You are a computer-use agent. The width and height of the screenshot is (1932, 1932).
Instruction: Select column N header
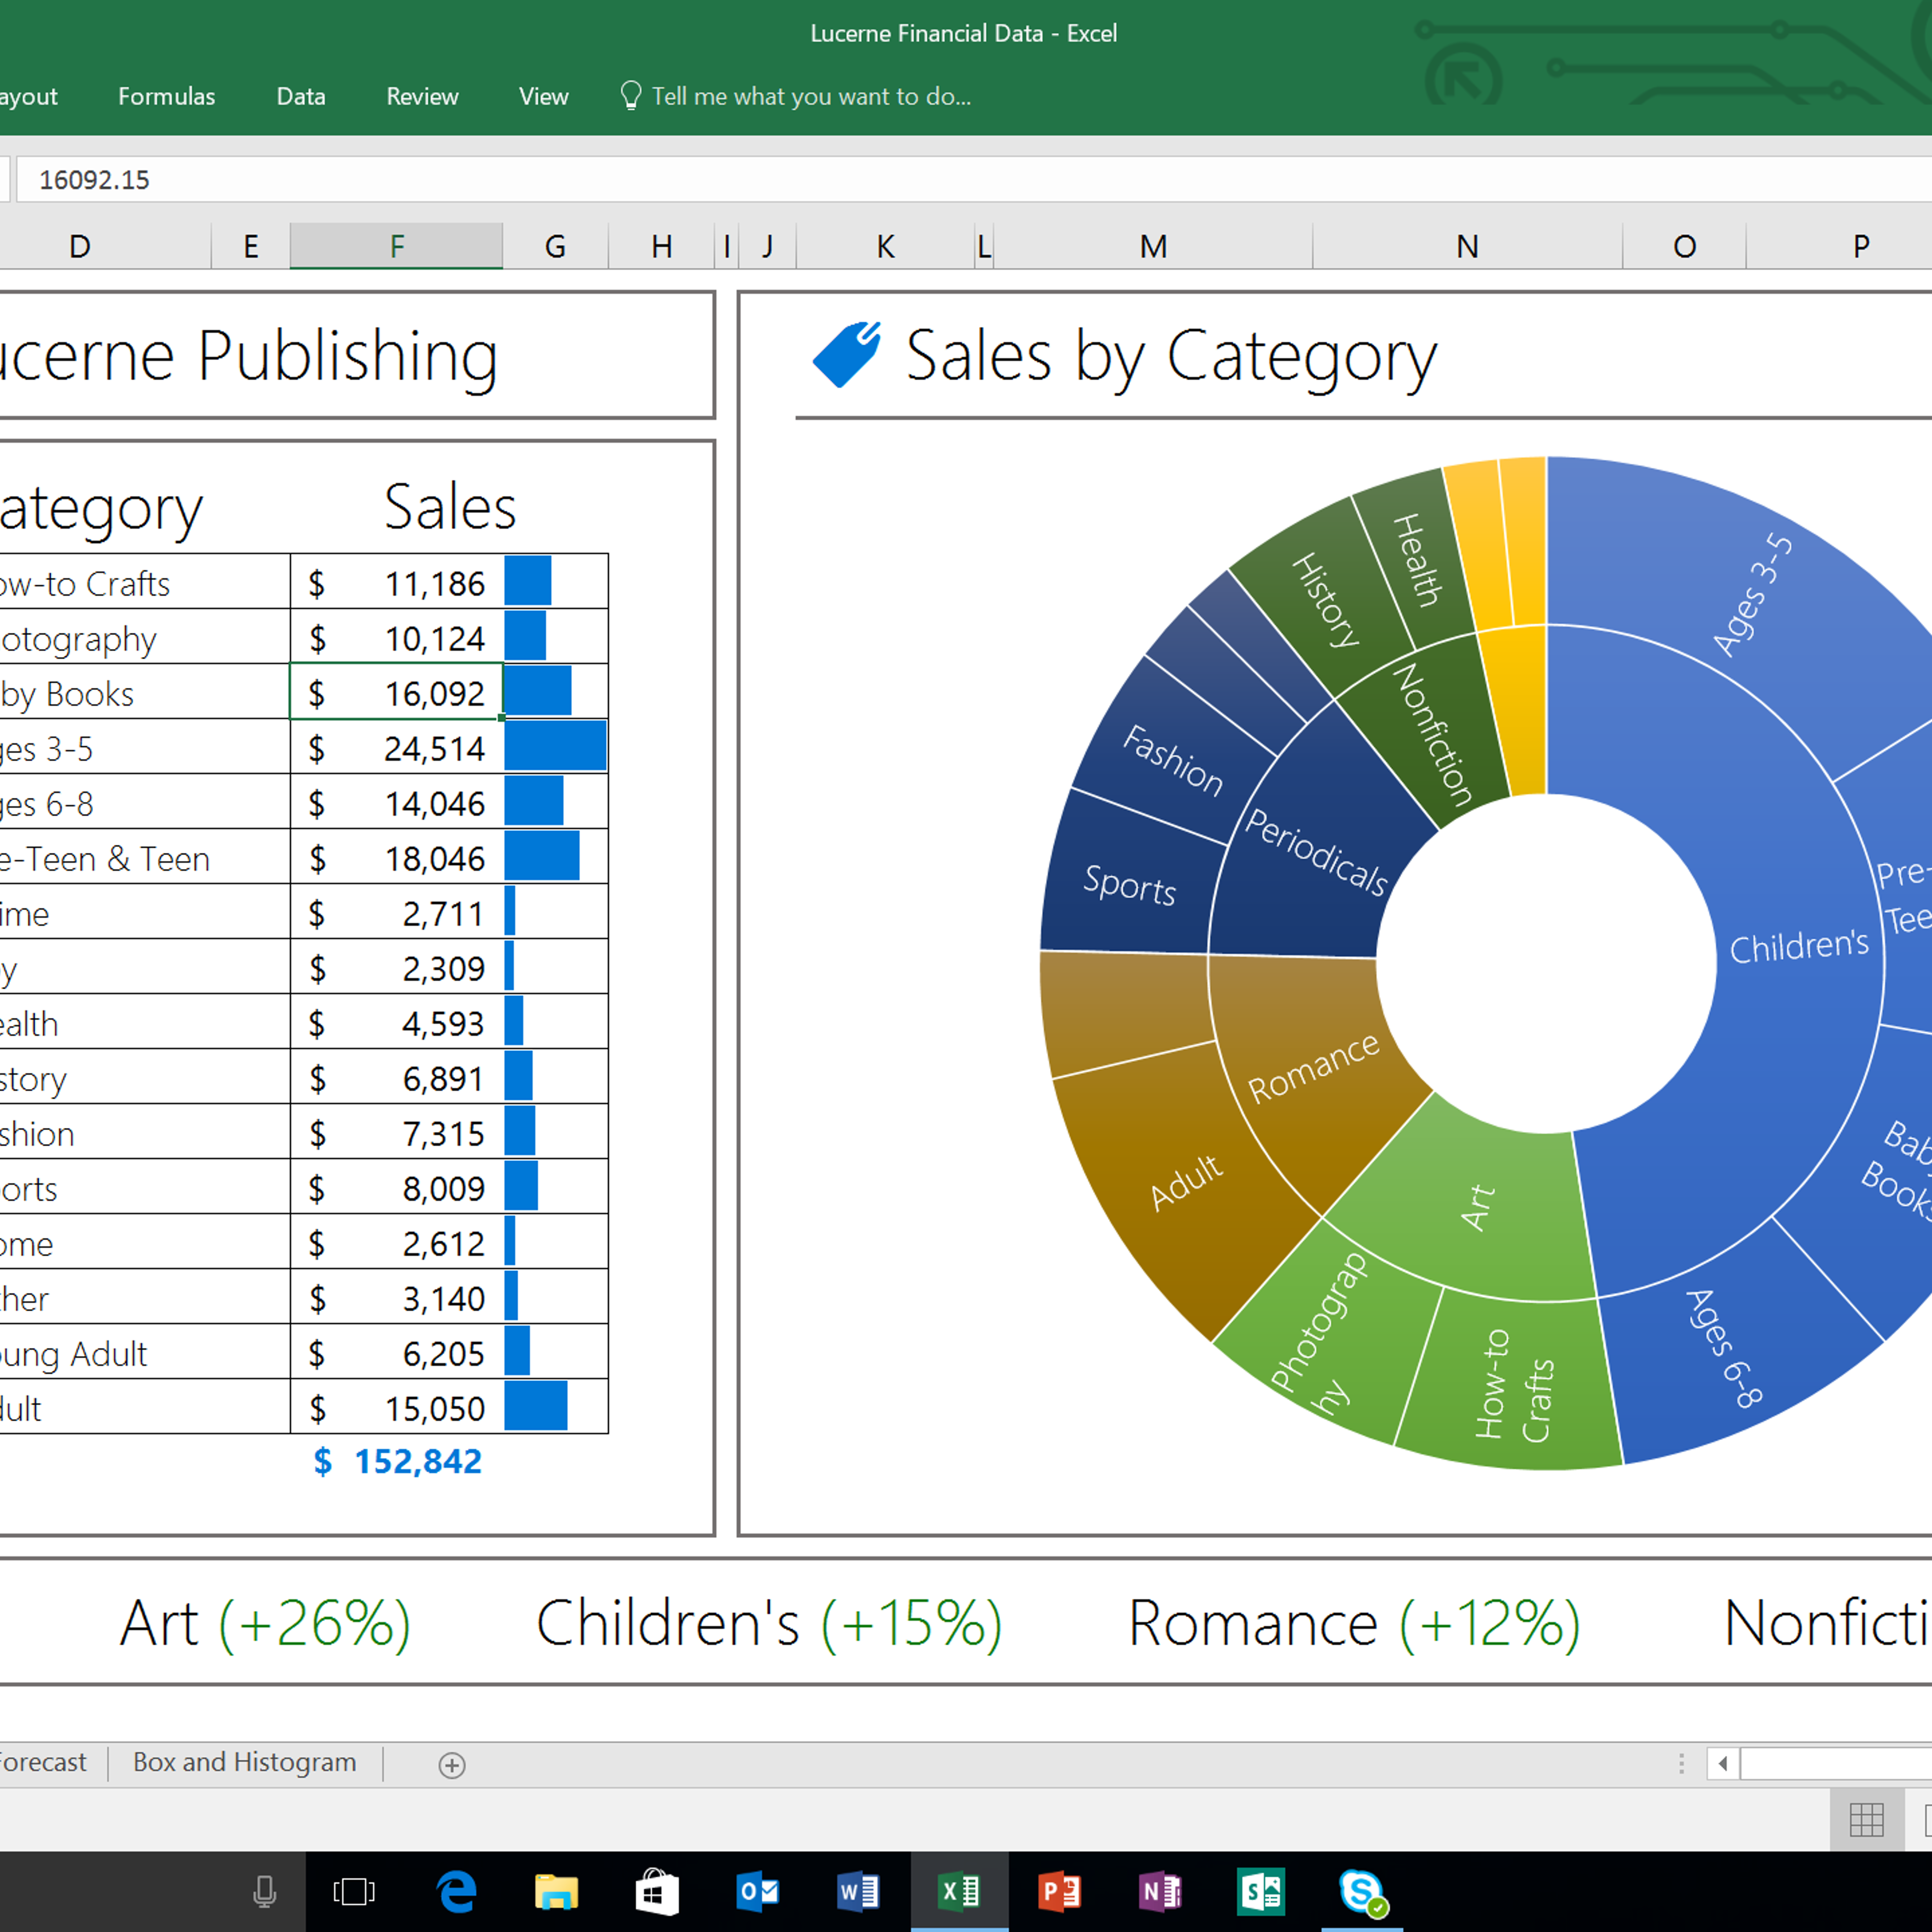[x=1467, y=246]
